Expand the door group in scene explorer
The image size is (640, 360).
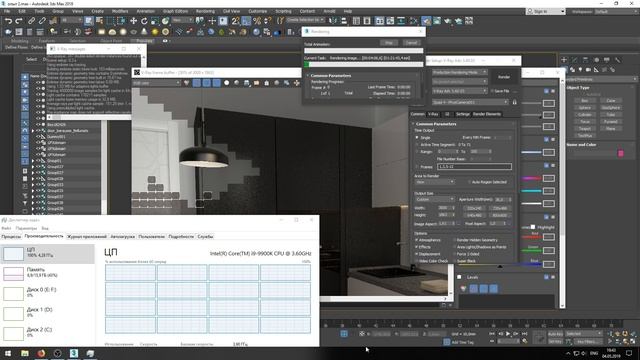click(33, 131)
